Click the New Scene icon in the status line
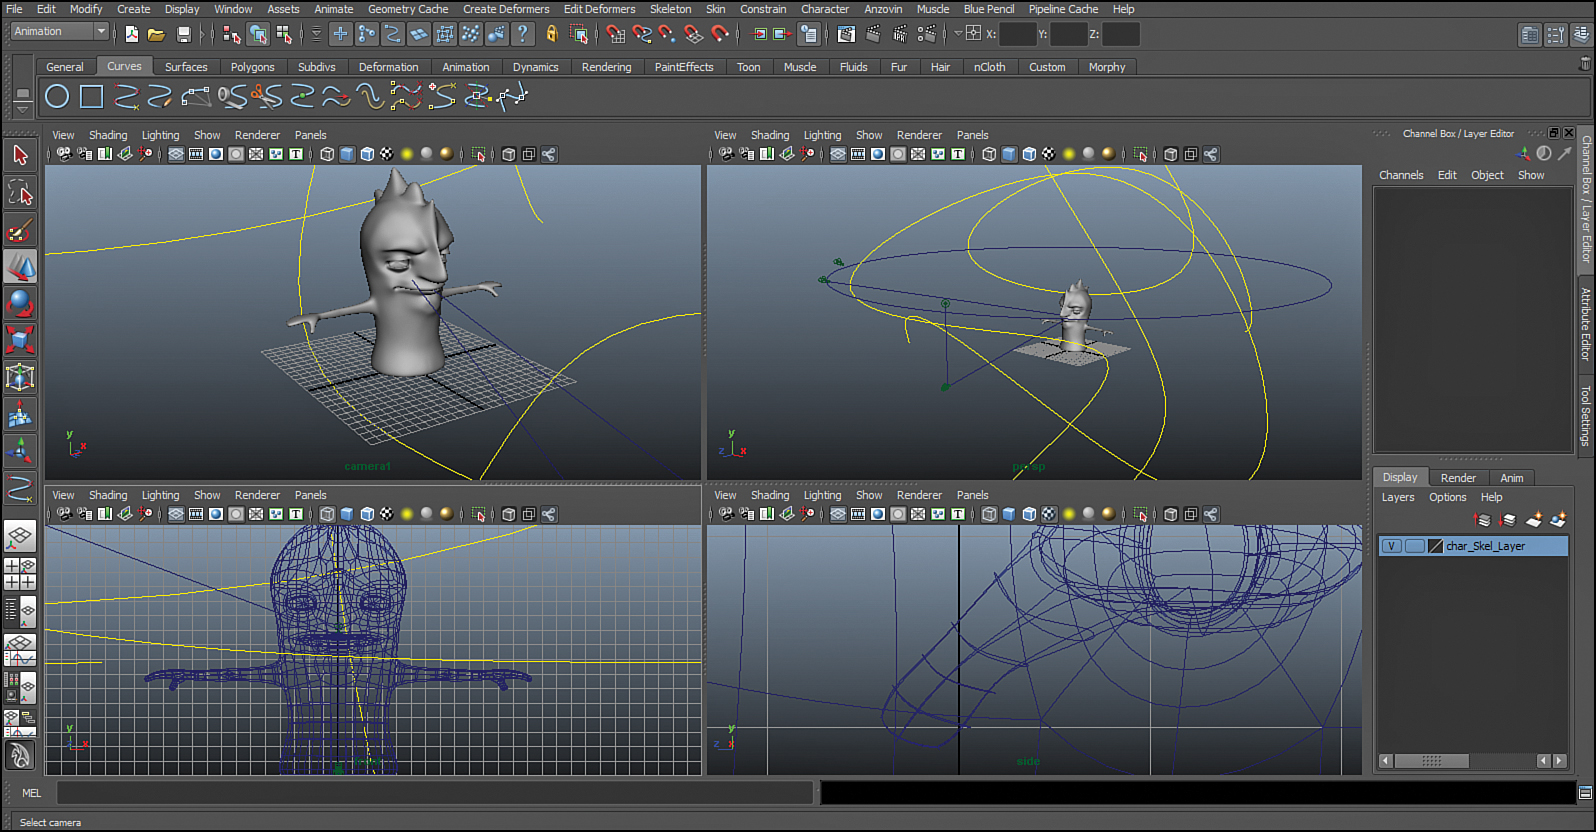 (131, 34)
